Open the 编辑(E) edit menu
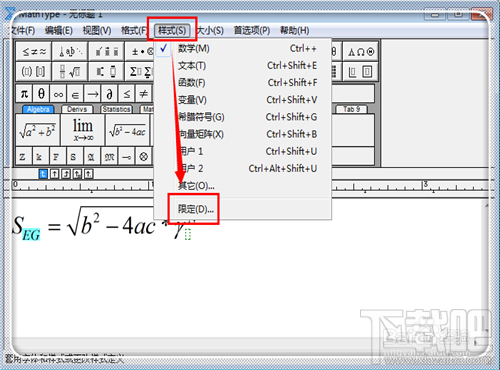The height and width of the screenshot is (370, 500). (x=59, y=31)
